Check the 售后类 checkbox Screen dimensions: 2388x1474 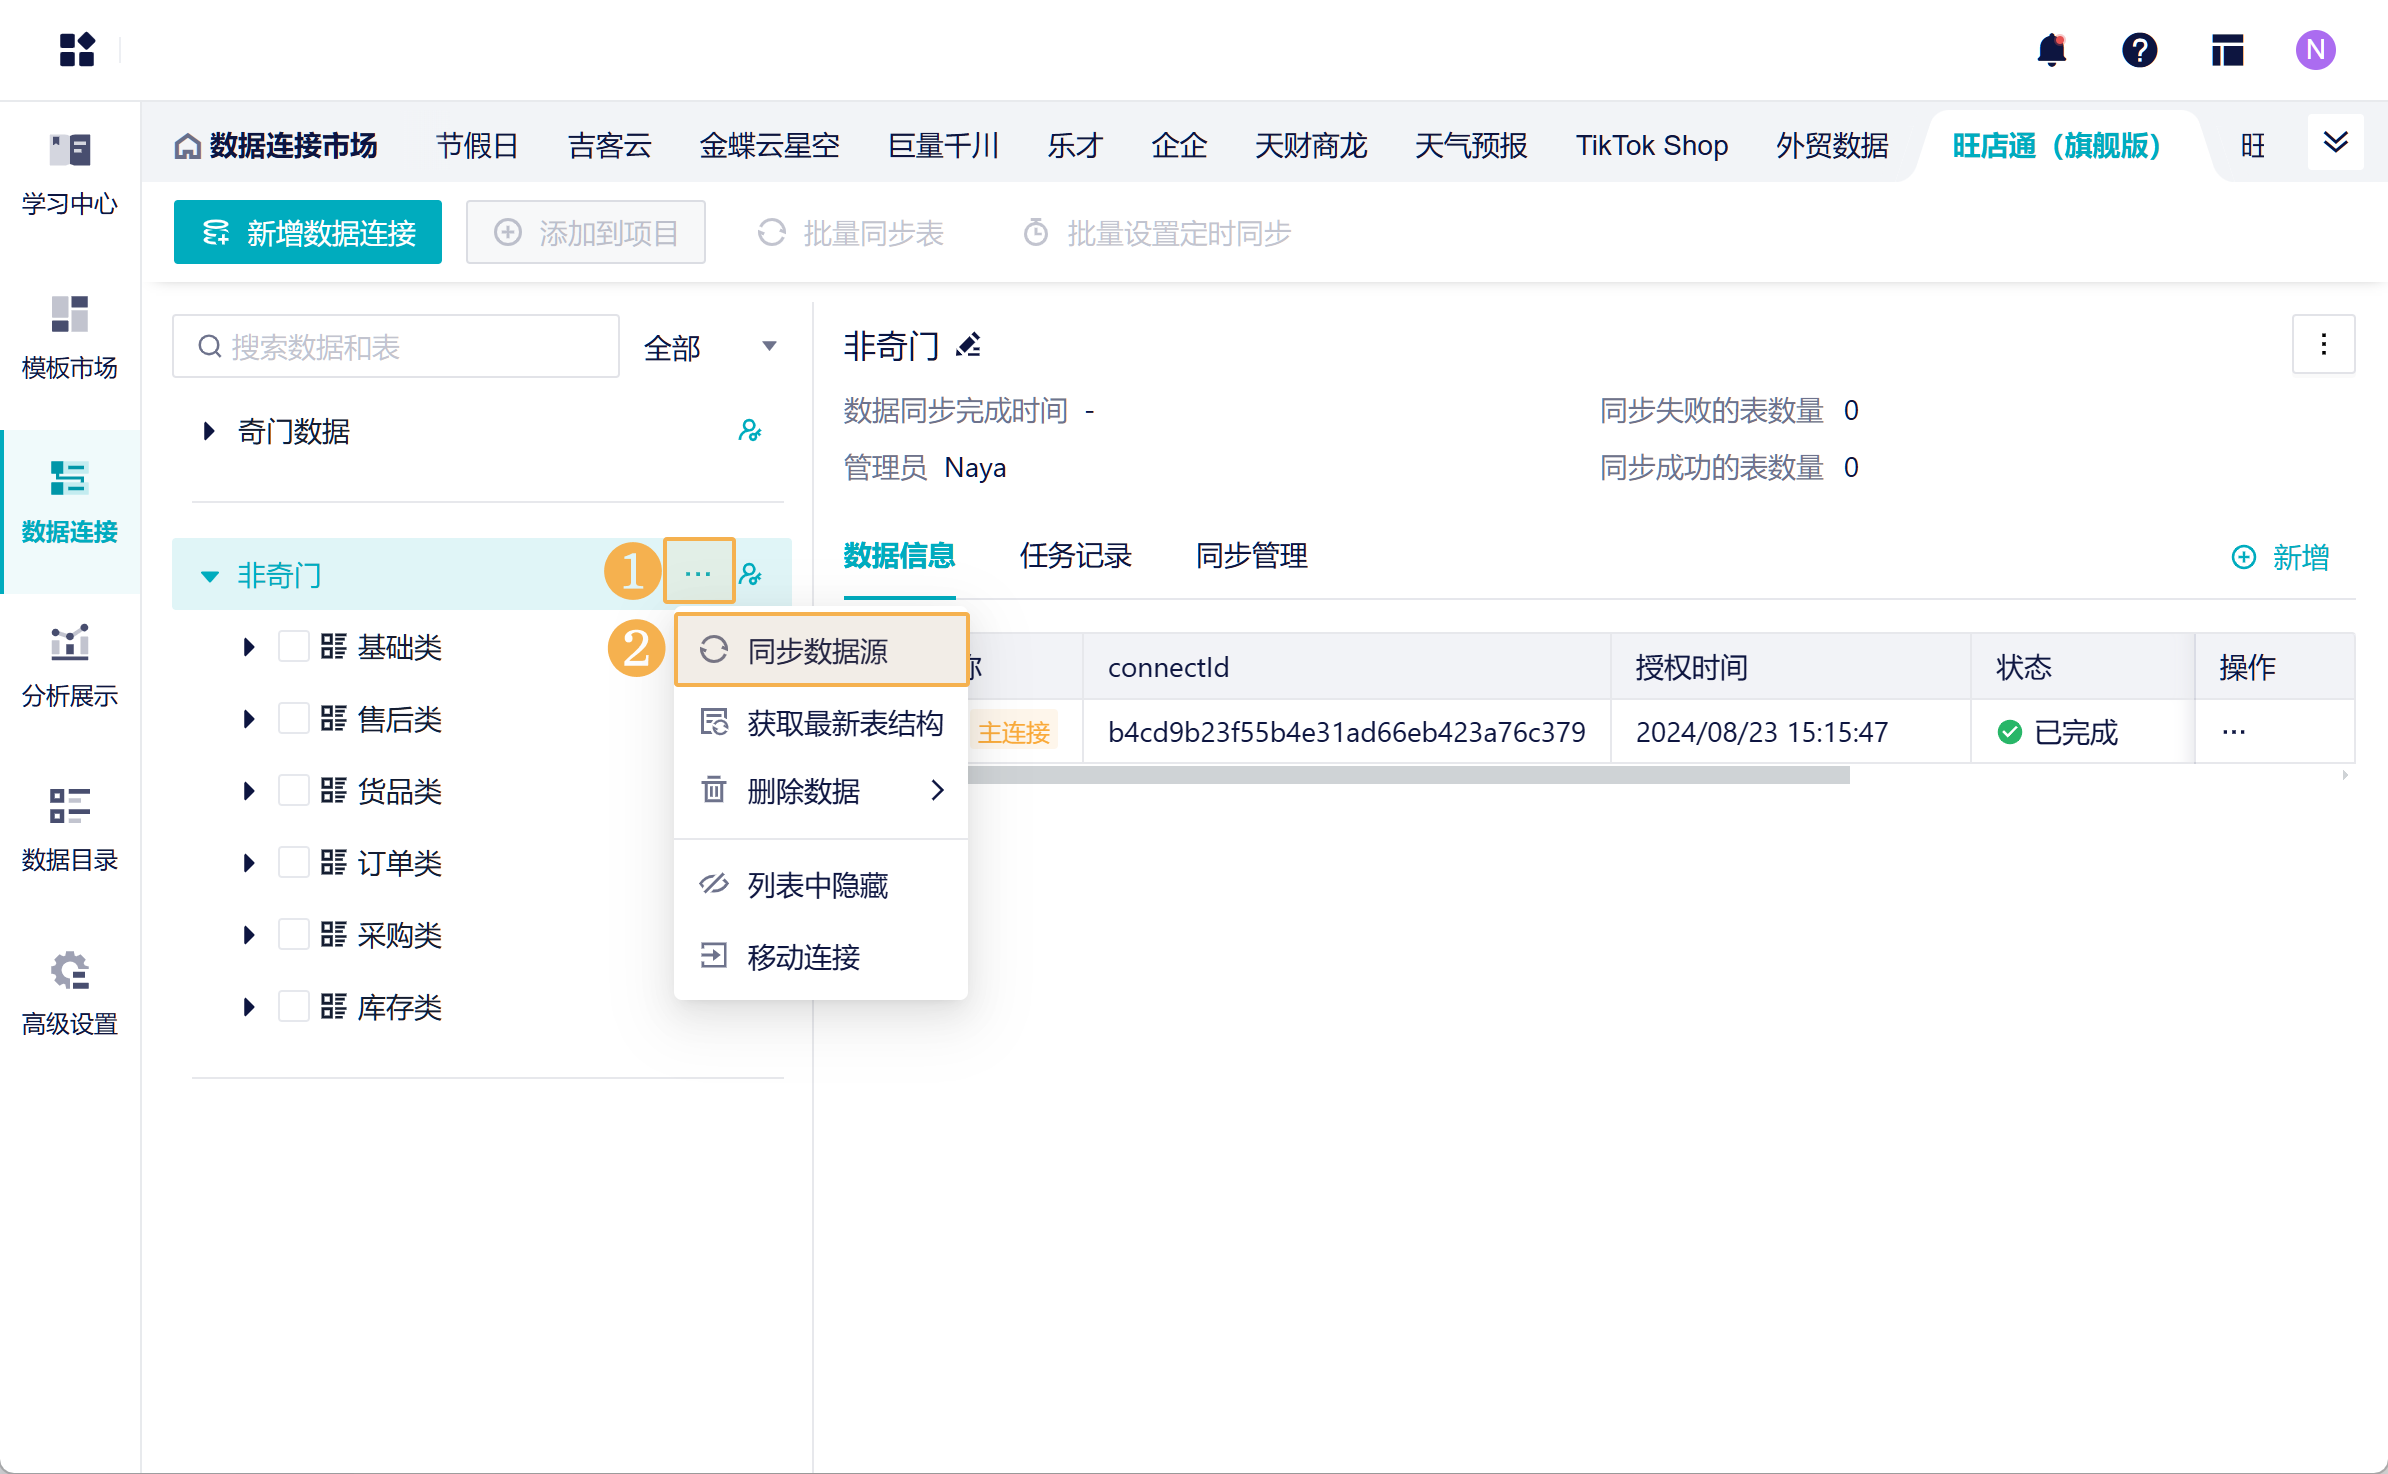[293, 718]
